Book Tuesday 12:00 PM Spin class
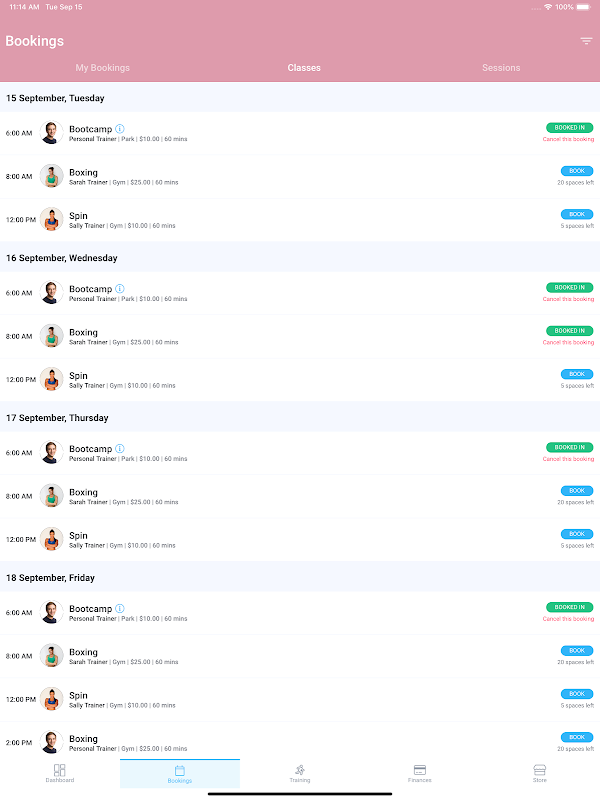Image resolution: width=600 pixels, height=800 pixels. coord(577,214)
